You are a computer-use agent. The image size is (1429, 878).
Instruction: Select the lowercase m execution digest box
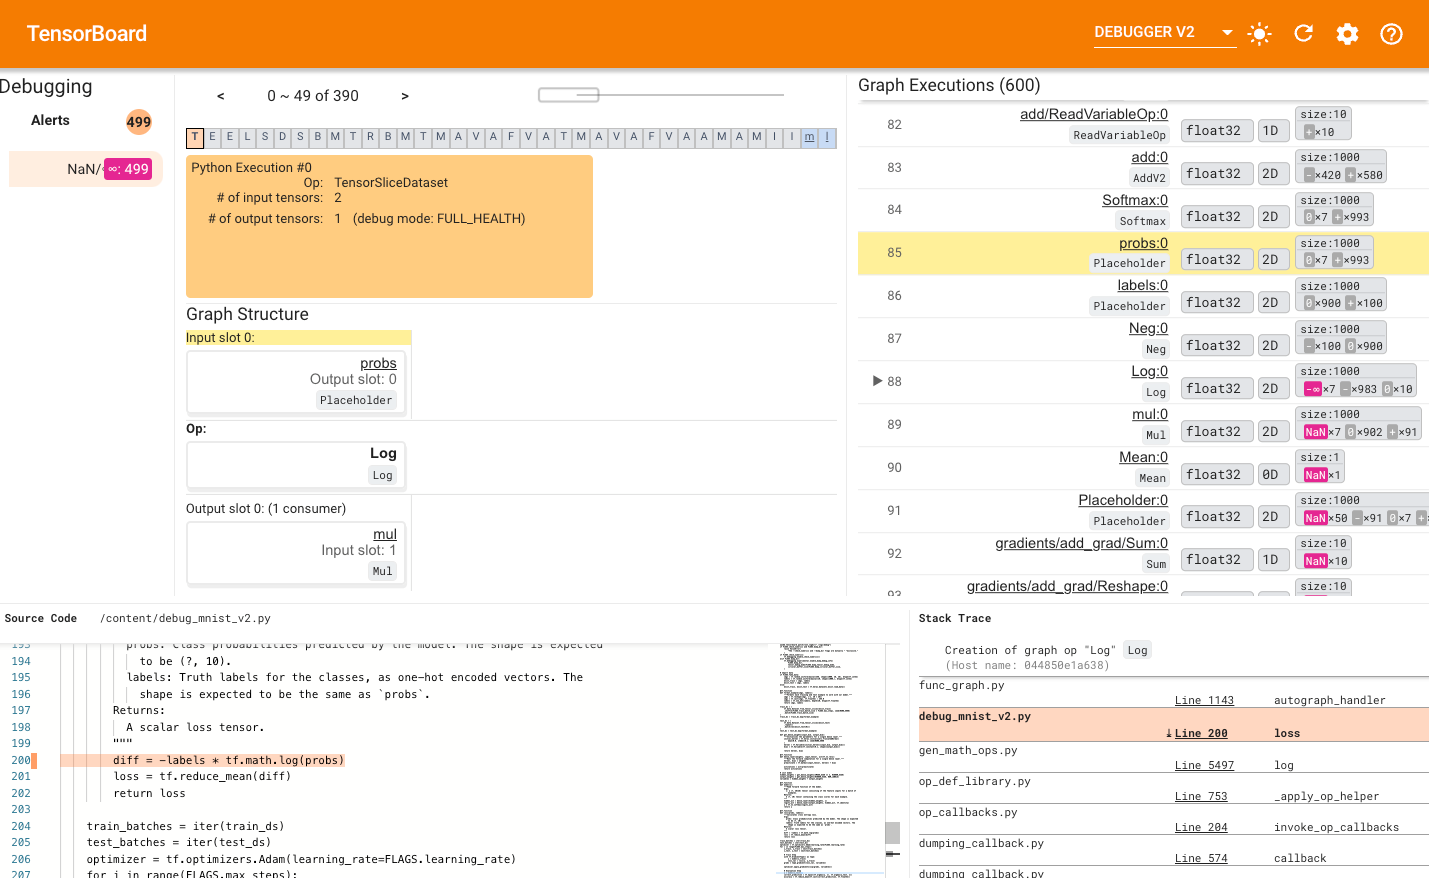(809, 137)
